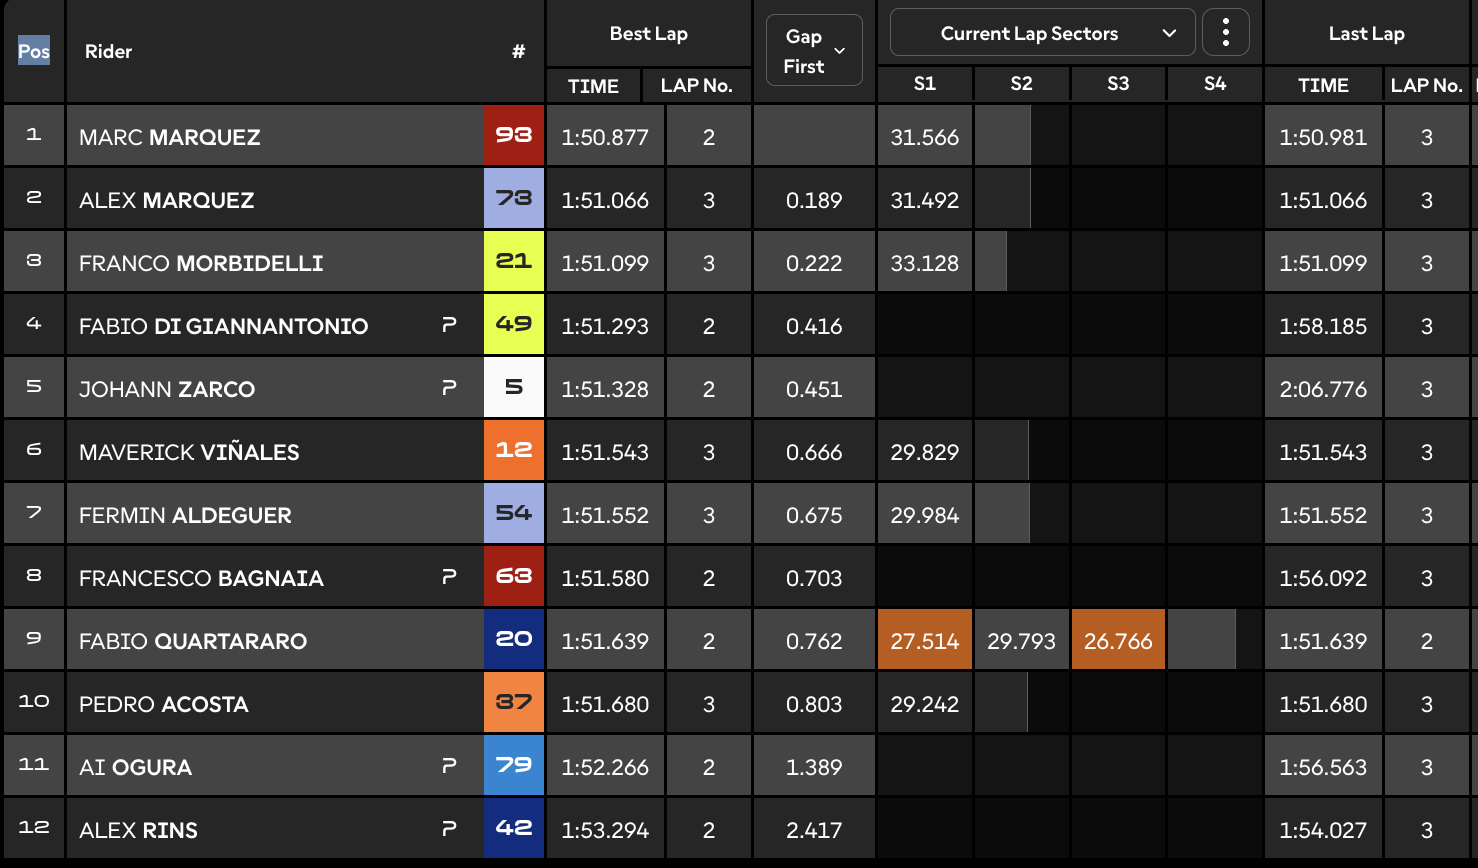Click the S1 sector column header
This screenshot has height=868, width=1478.
[925, 84]
